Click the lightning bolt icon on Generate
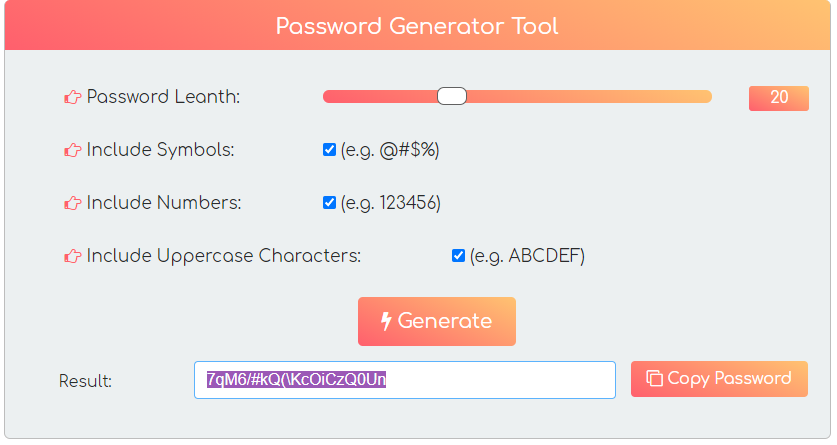 [x=386, y=321]
